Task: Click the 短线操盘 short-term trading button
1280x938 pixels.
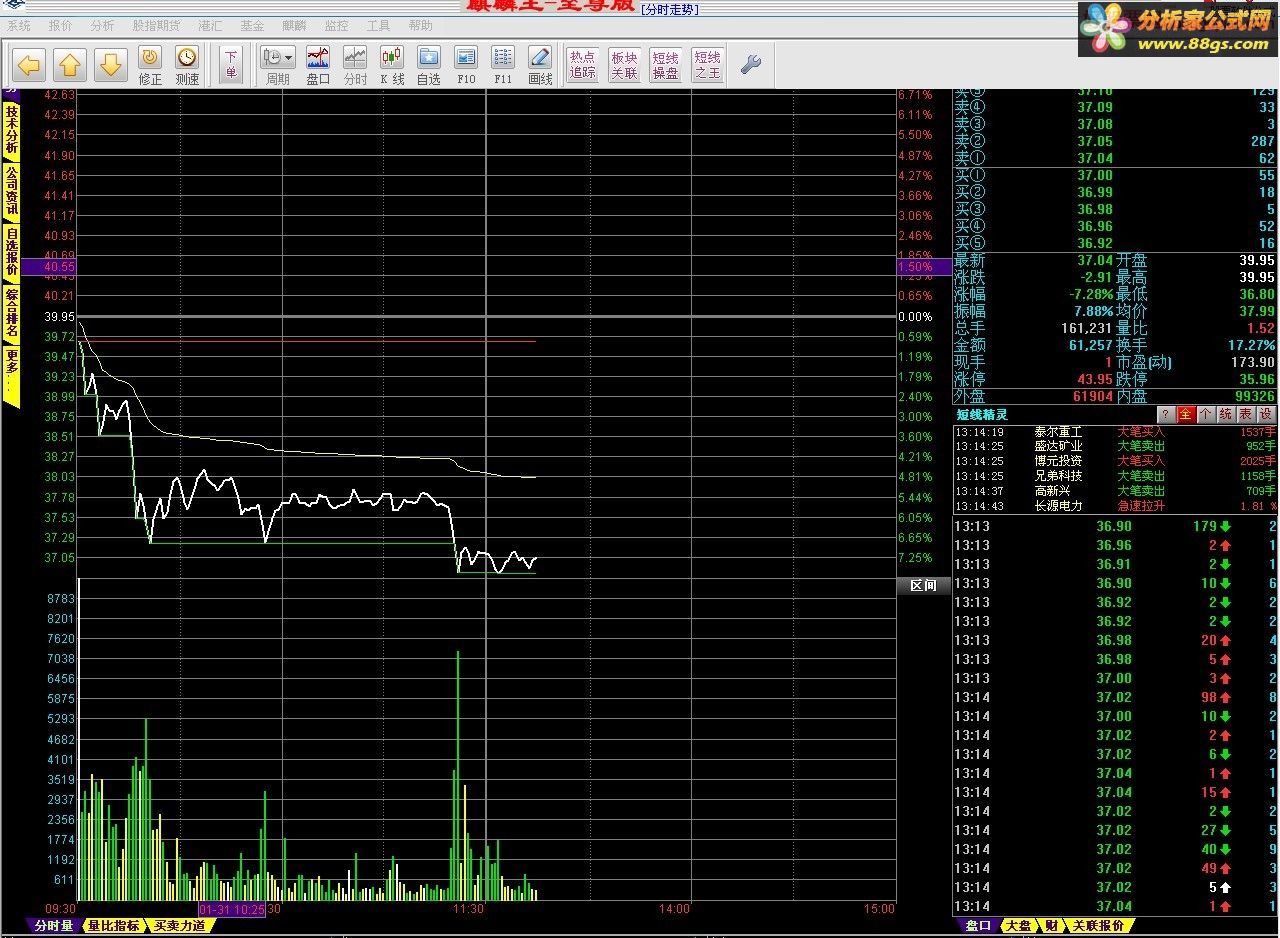Action: tap(665, 65)
